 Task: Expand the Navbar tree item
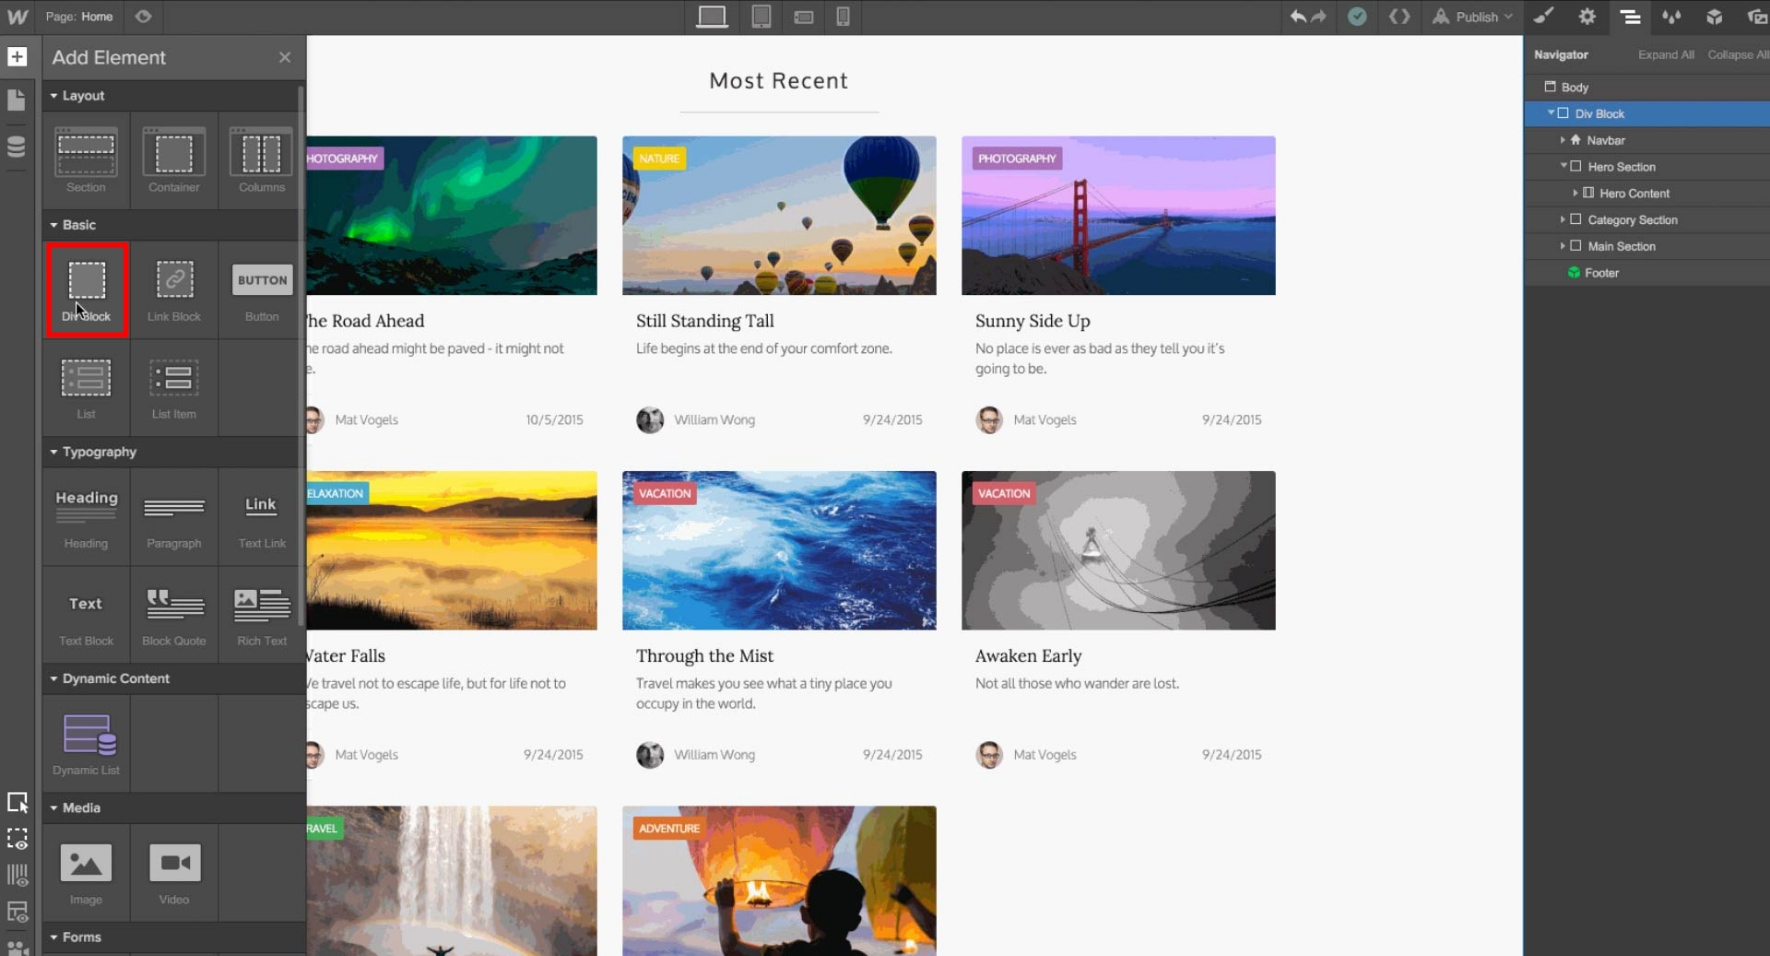click(x=1562, y=140)
